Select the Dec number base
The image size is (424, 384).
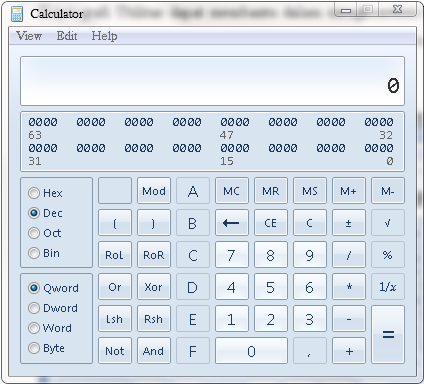(45, 213)
